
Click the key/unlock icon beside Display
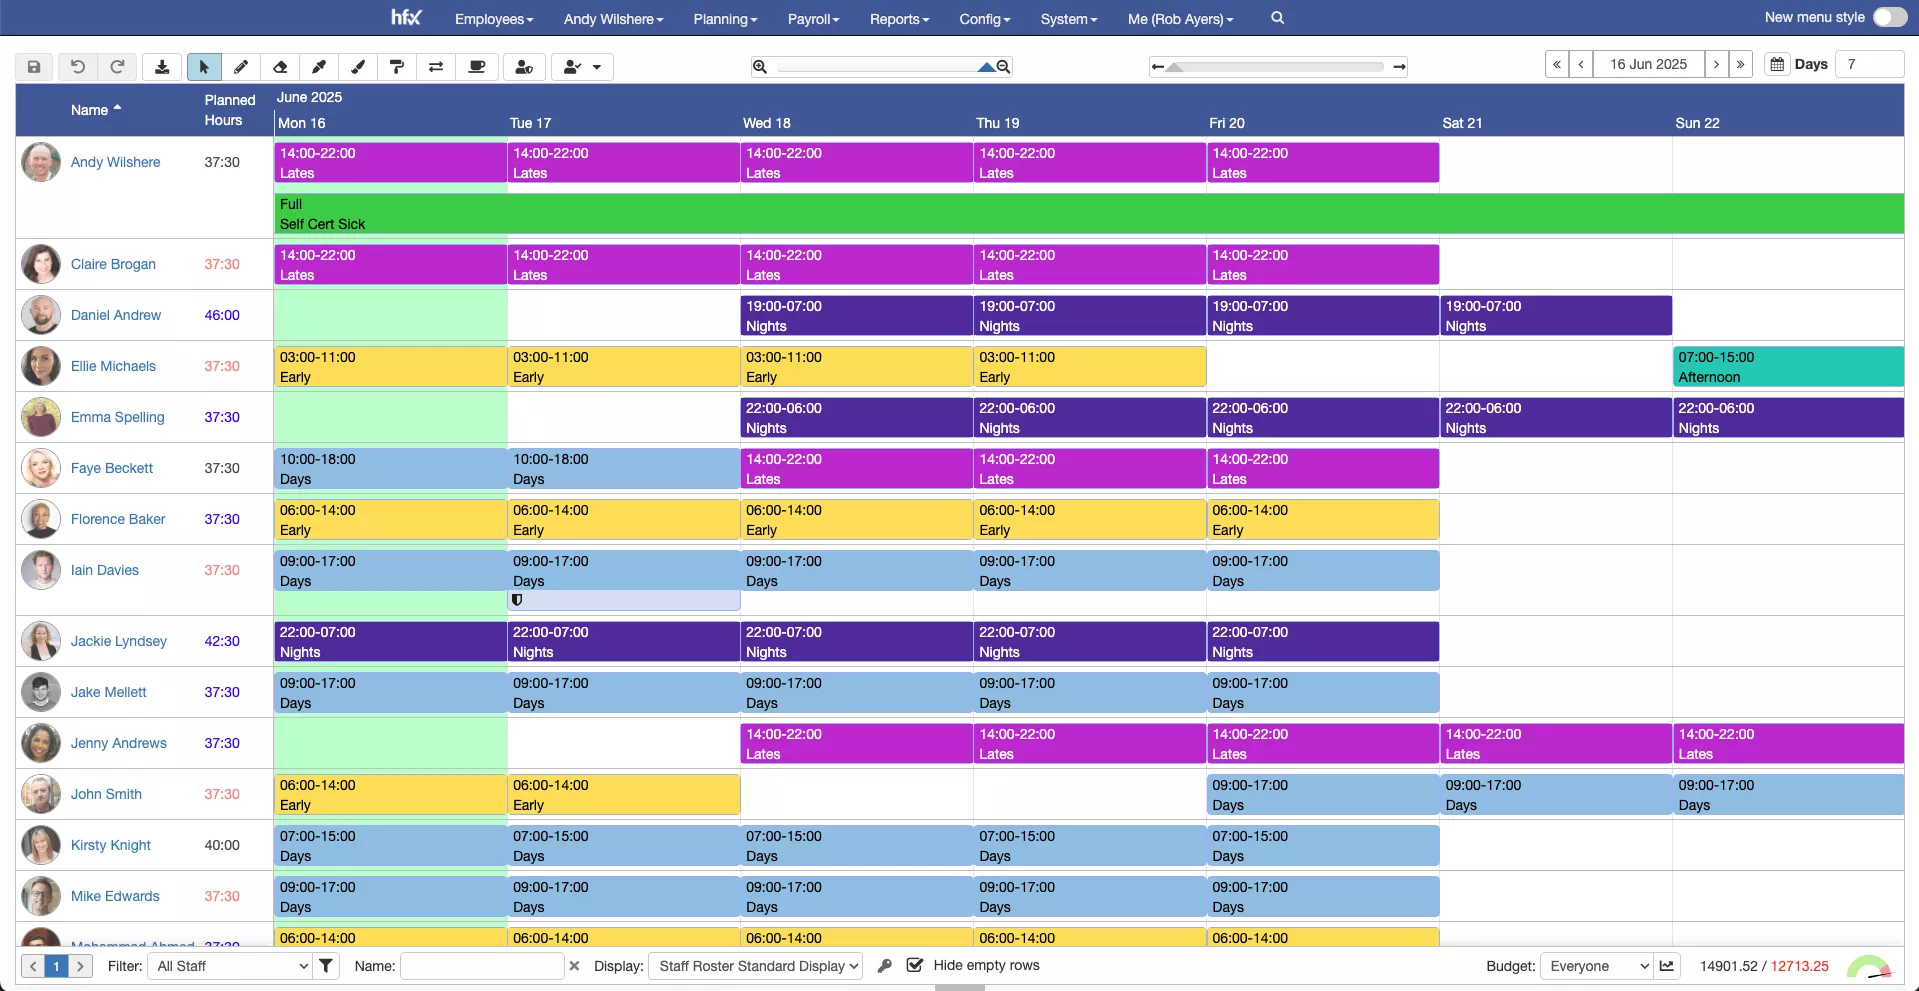coord(885,966)
